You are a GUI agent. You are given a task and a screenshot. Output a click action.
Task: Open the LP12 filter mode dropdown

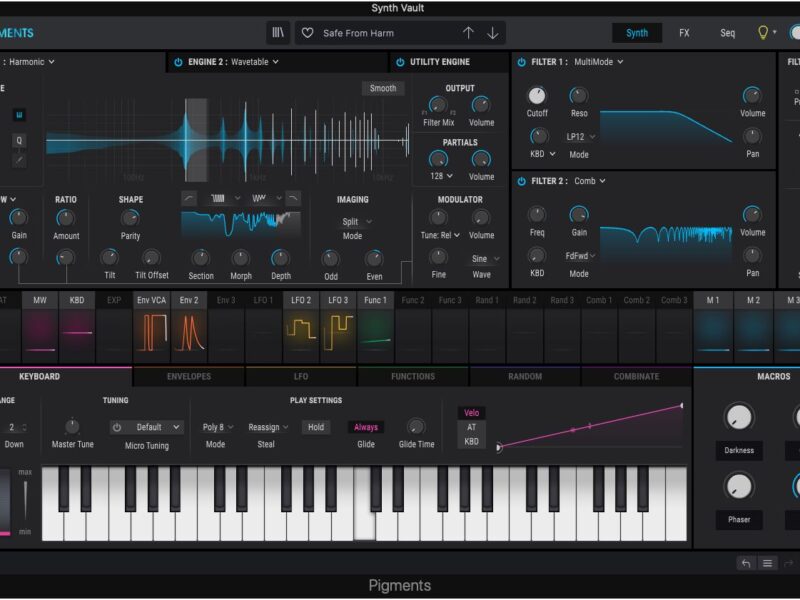click(580, 136)
